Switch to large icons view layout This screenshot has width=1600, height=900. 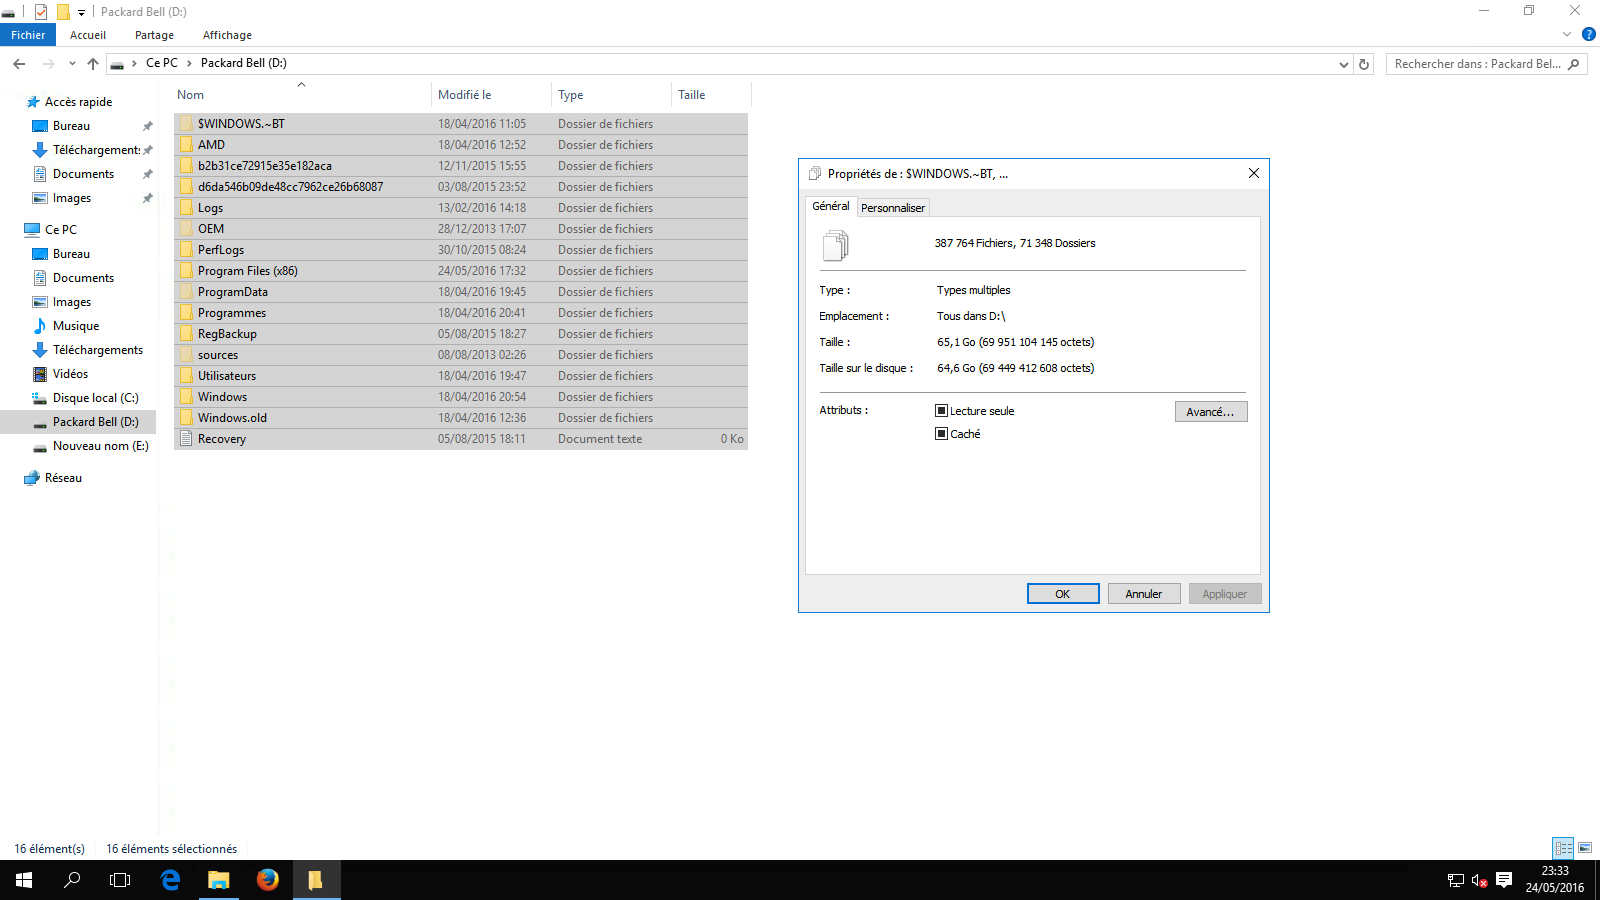tap(1585, 848)
